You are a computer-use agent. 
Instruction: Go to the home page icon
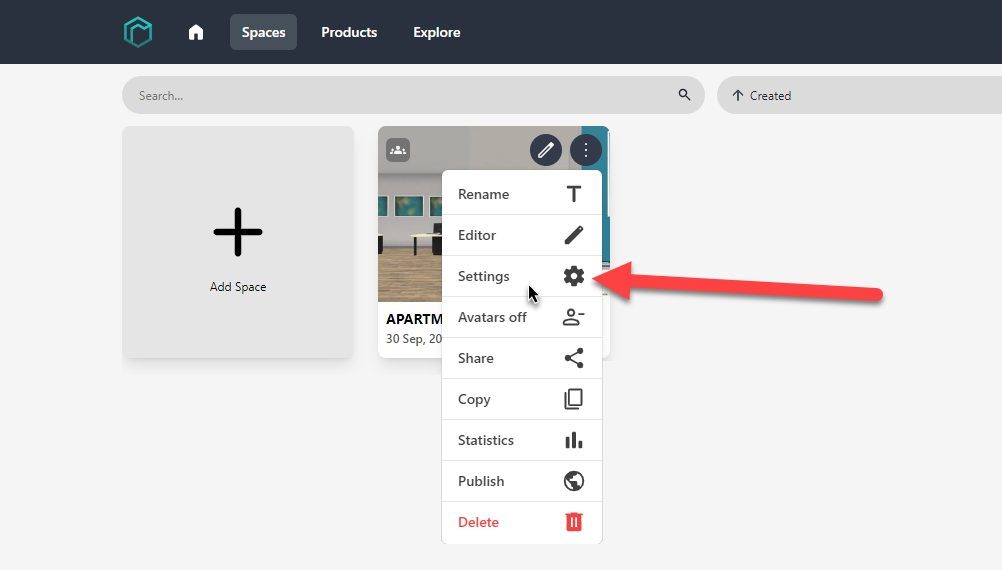tap(196, 32)
